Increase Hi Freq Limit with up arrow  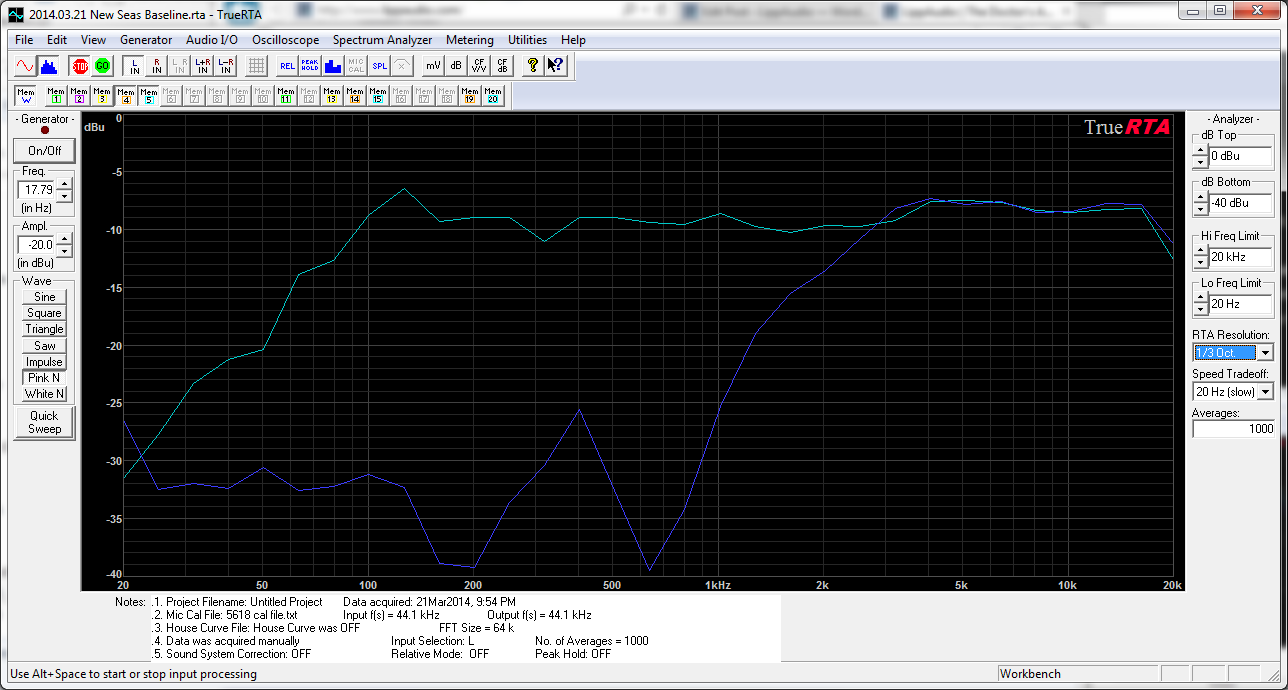pos(1199,252)
